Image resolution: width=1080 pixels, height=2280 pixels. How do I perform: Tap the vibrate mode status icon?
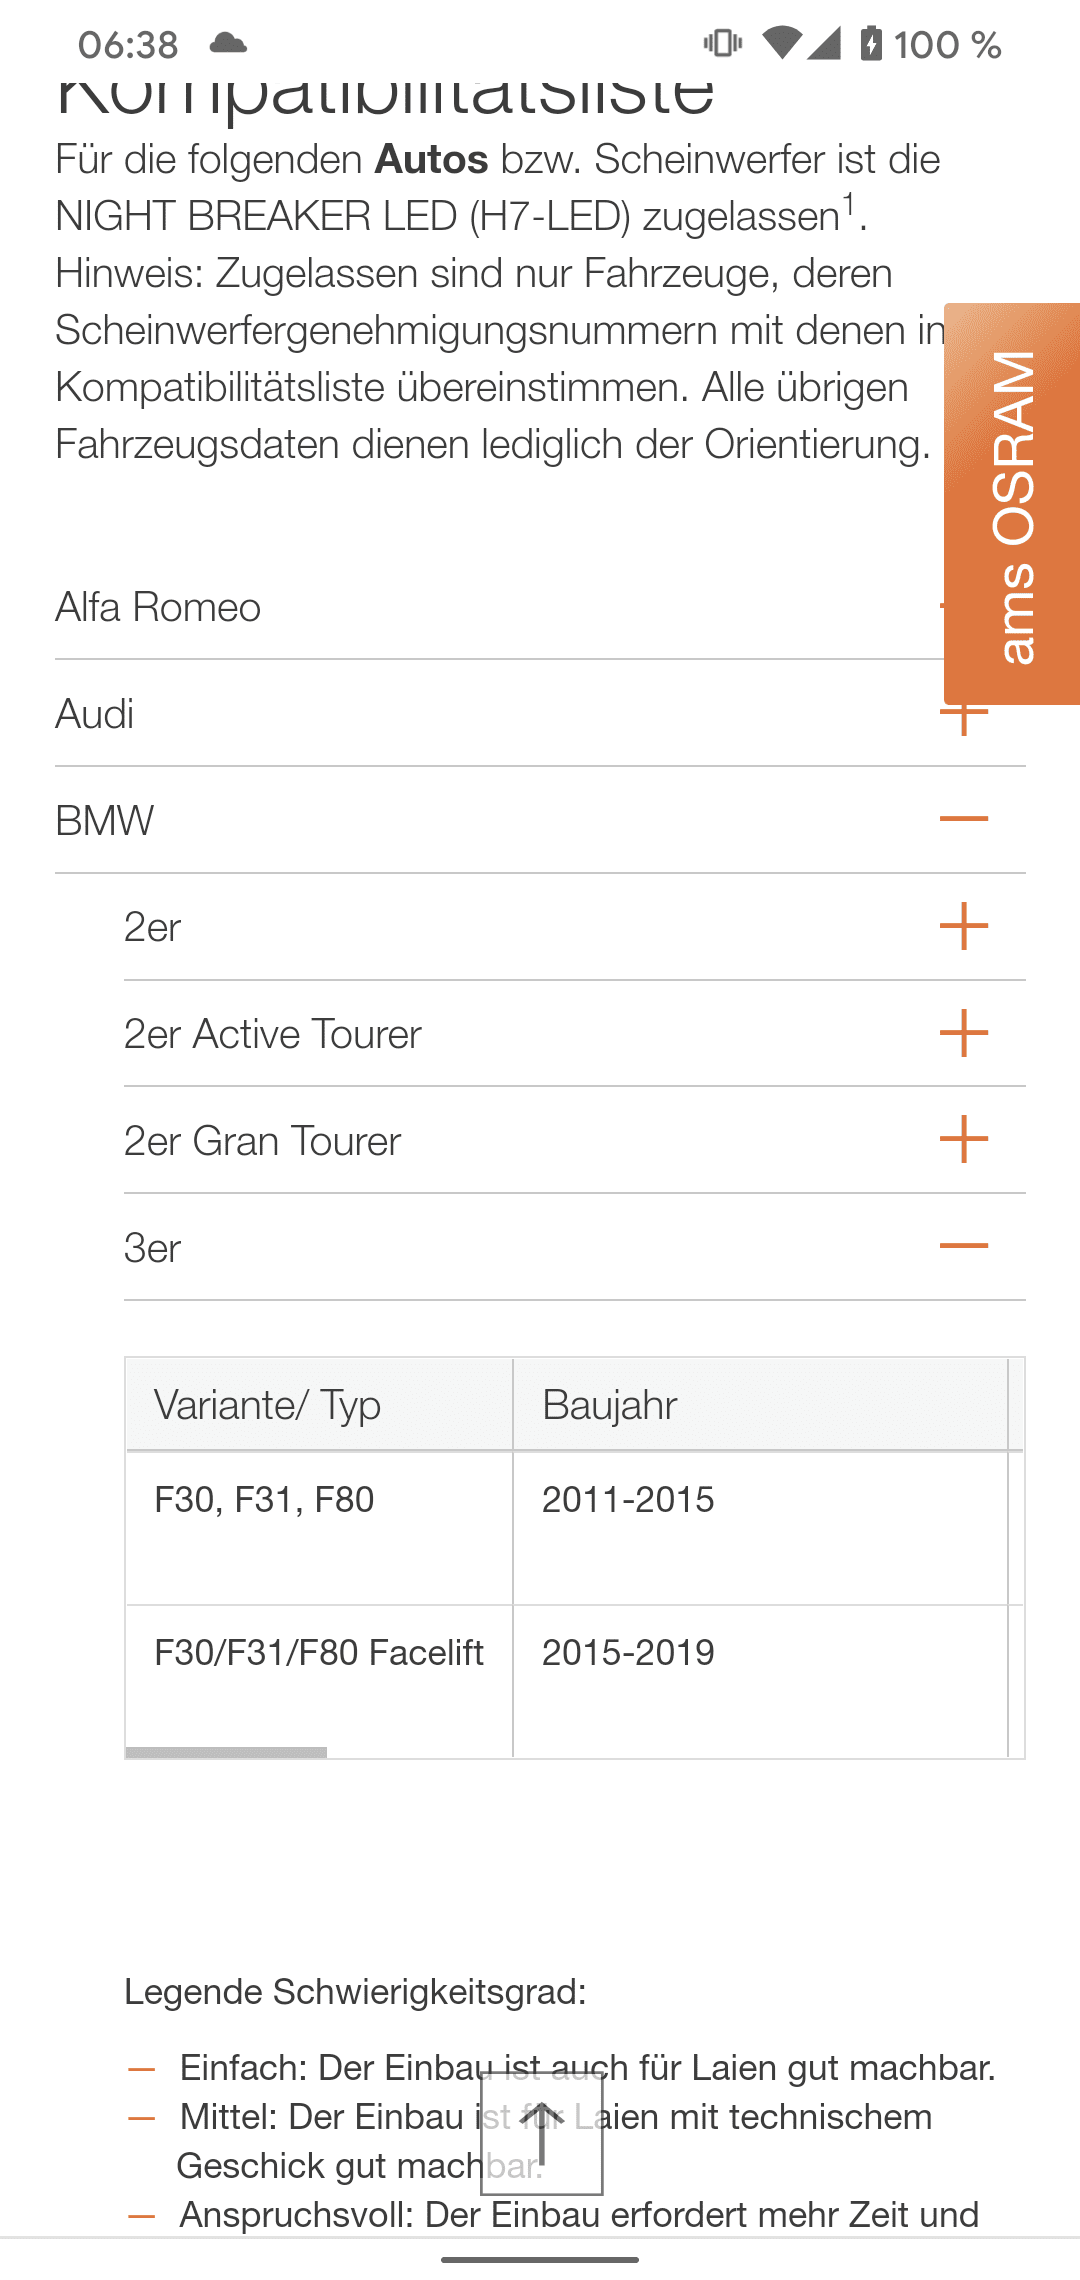[x=723, y=43]
